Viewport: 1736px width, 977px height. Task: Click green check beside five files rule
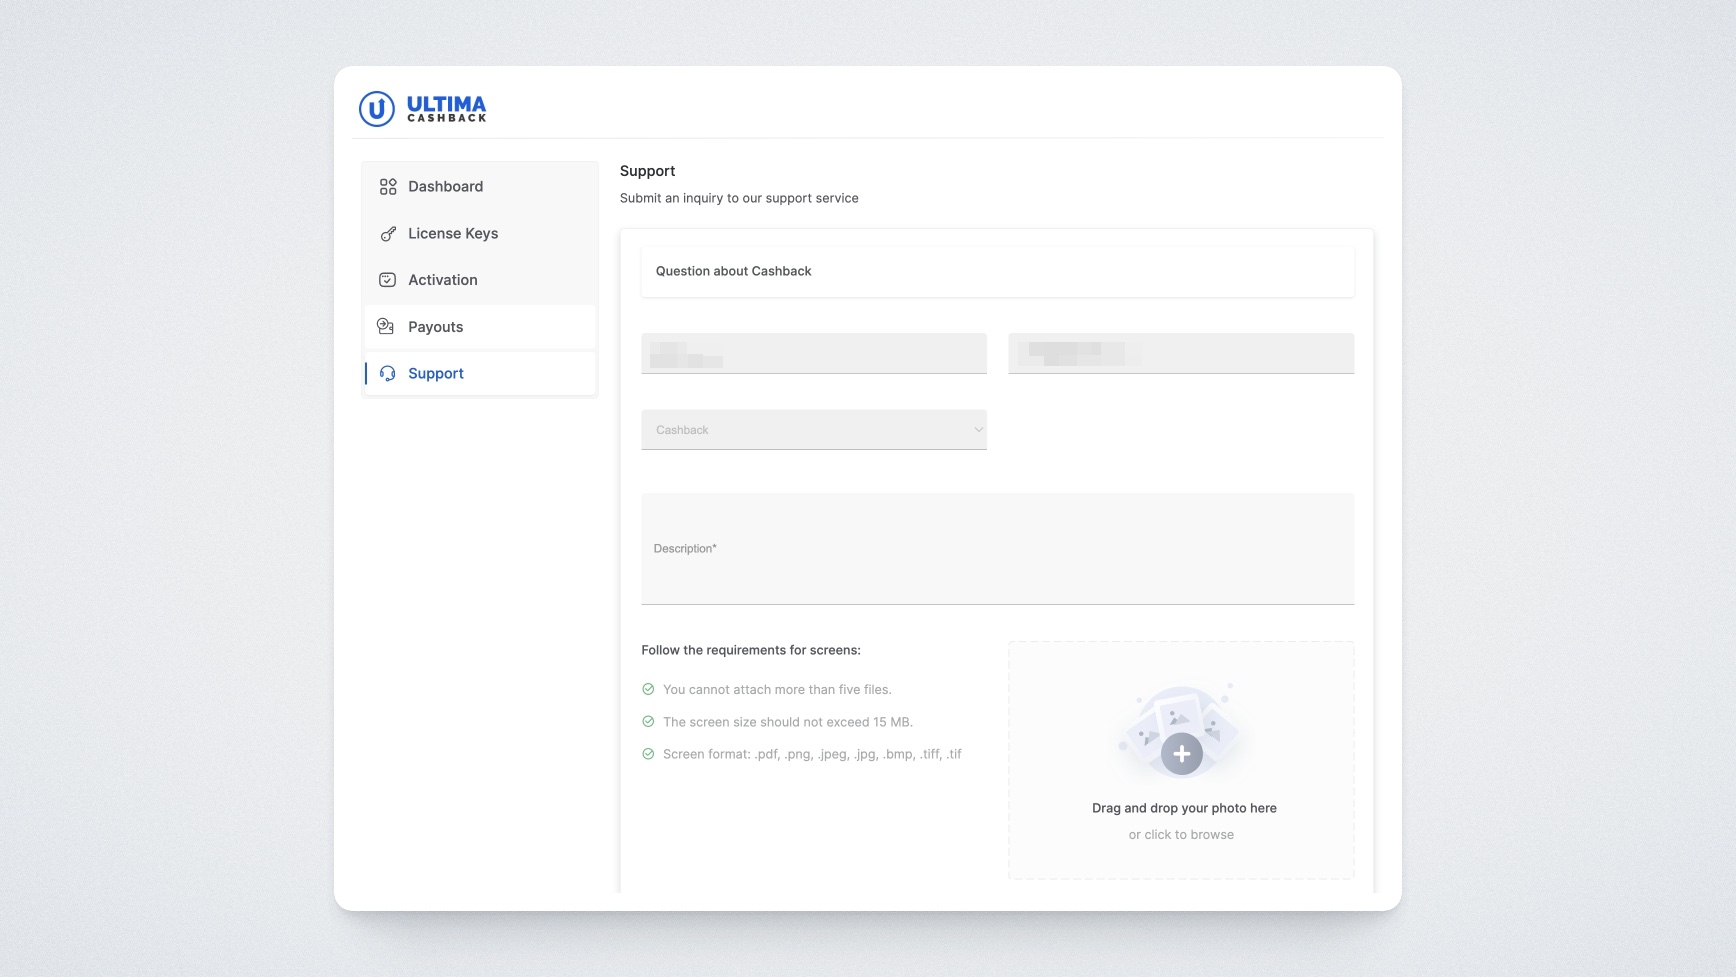coord(648,689)
